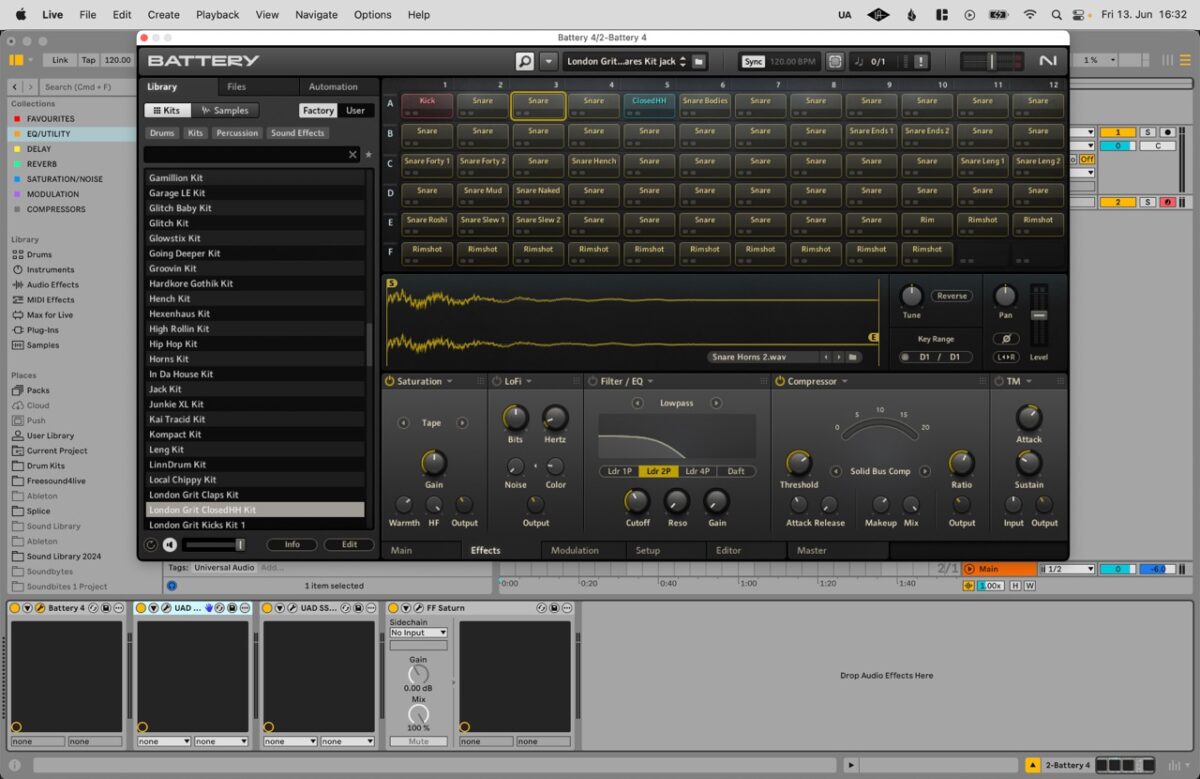Open the FF Saturn Sidechain No Input dropdown
Image resolution: width=1200 pixels, height=779 pixels.
pyautogui.click(x=419, y=632)
